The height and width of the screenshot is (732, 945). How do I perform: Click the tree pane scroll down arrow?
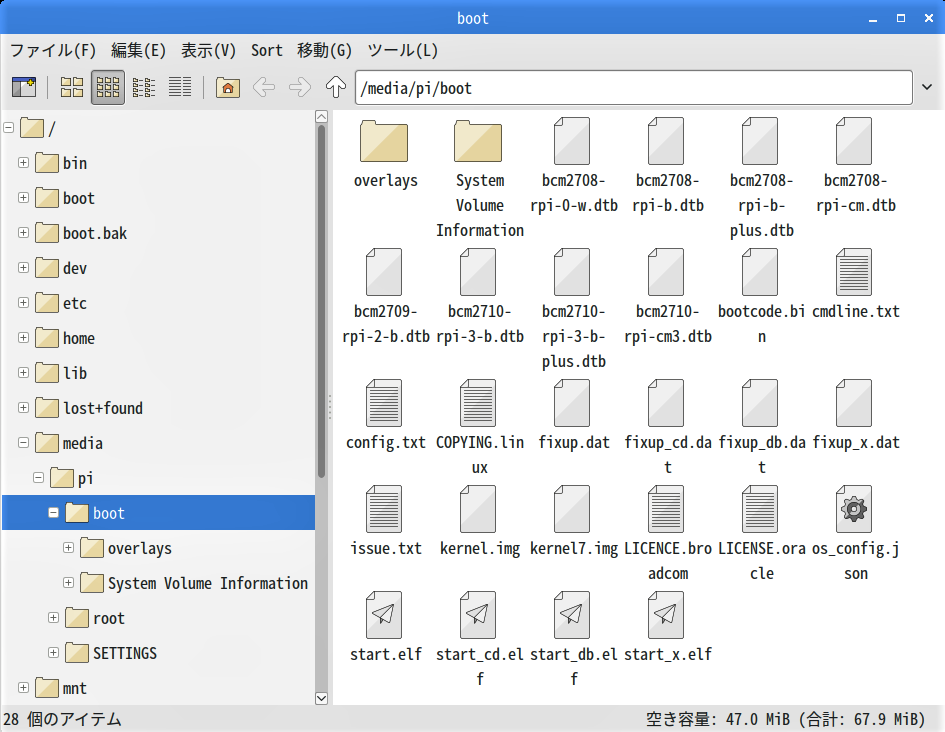[322, 698]
